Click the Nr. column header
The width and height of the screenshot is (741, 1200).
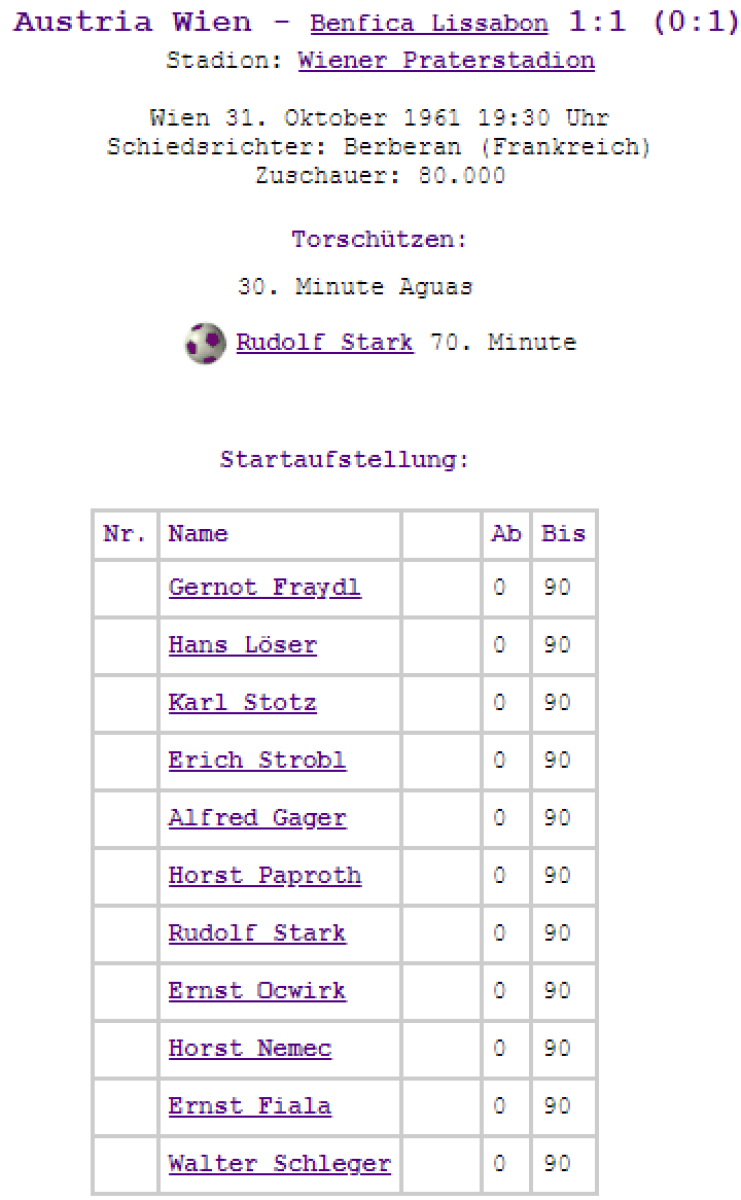(124, 534)
